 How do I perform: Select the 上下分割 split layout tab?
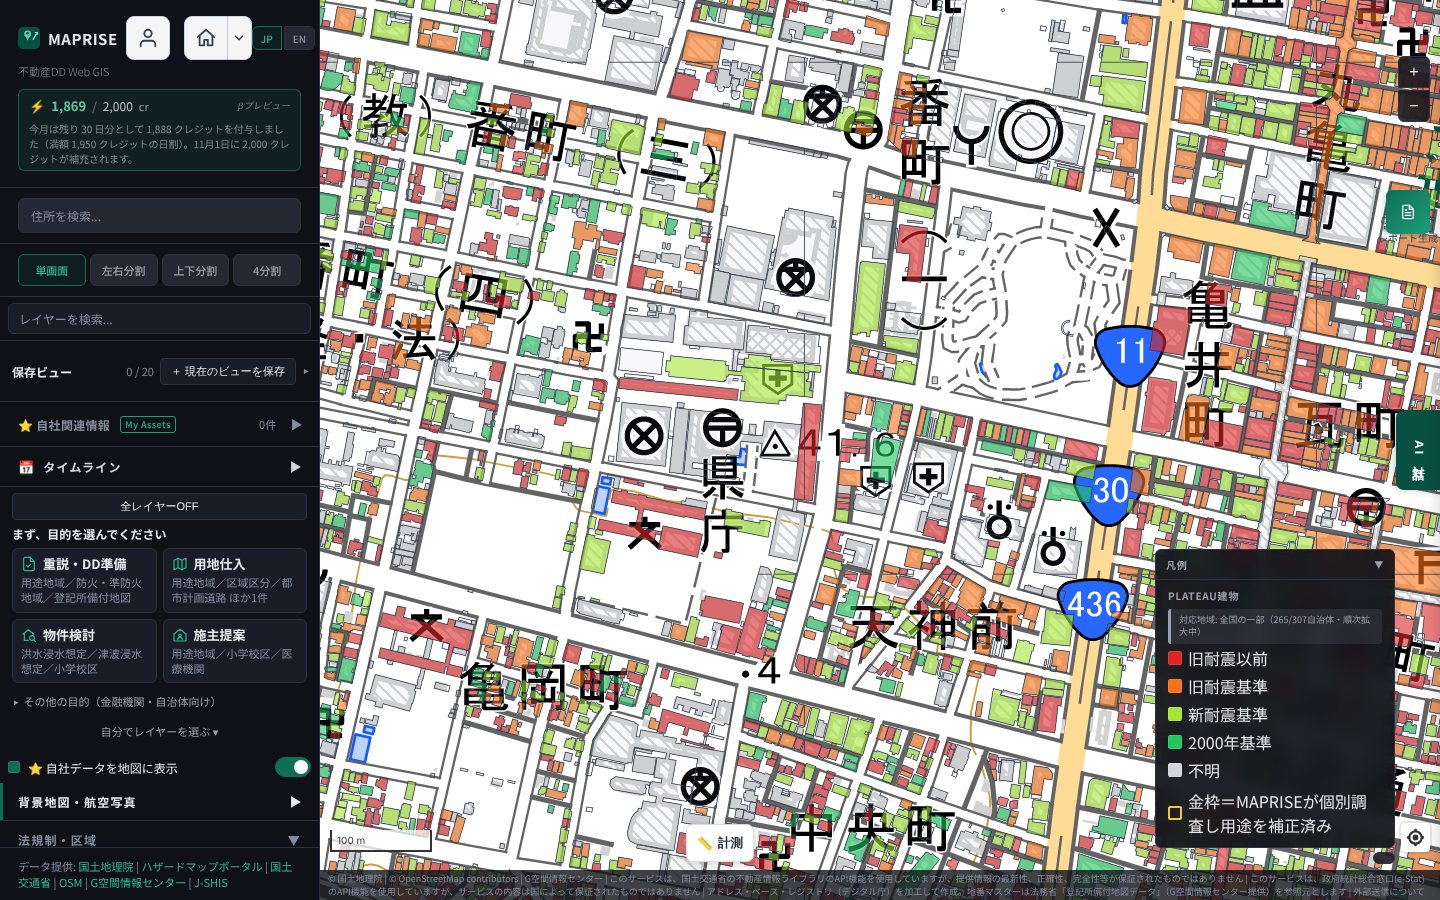[x=195, y=271]
